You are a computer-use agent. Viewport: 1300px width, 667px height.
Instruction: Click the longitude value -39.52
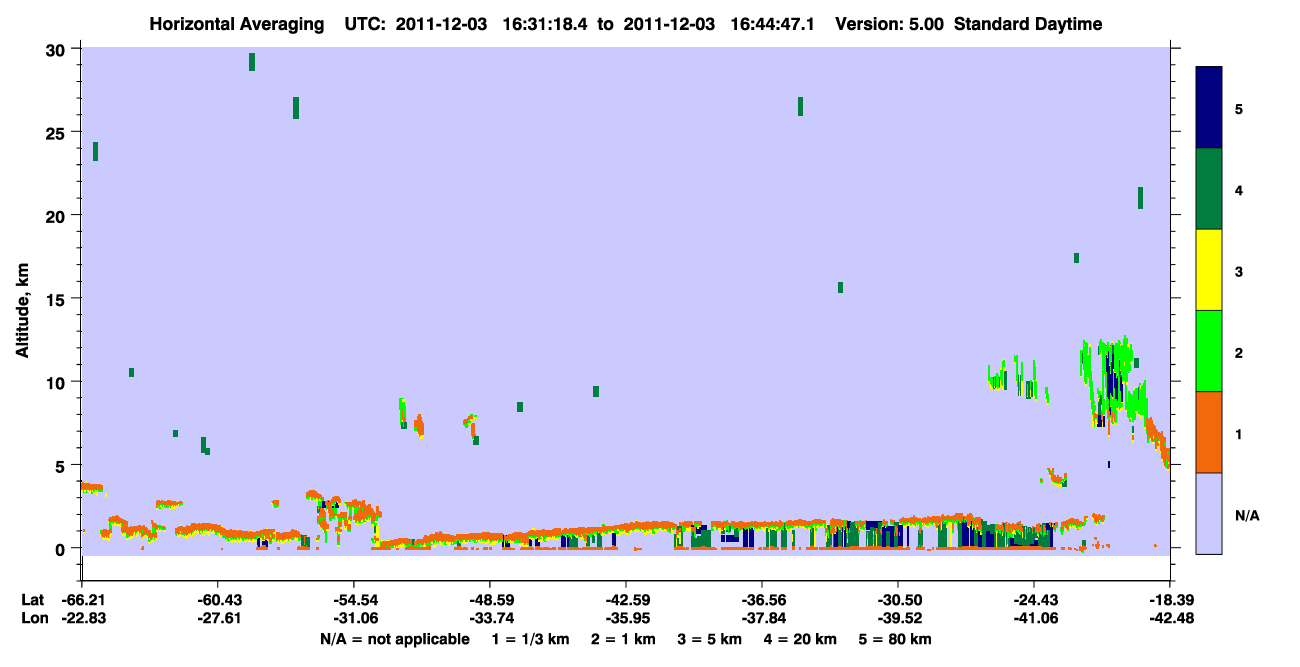coord(898,619)
